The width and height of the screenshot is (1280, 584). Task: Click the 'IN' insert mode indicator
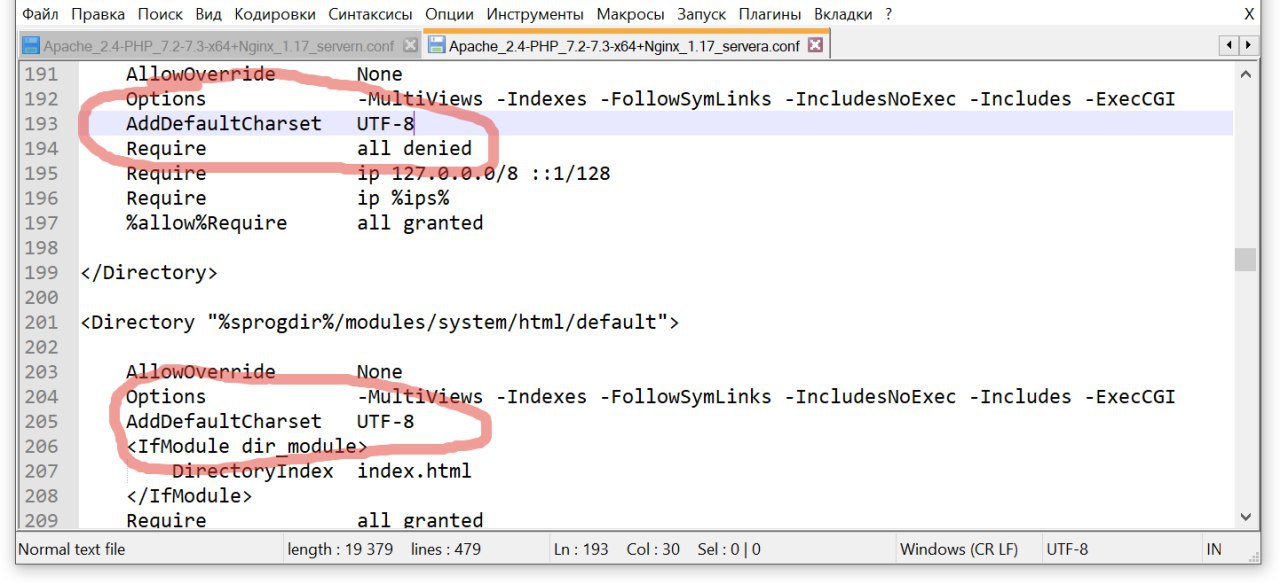1214,549
